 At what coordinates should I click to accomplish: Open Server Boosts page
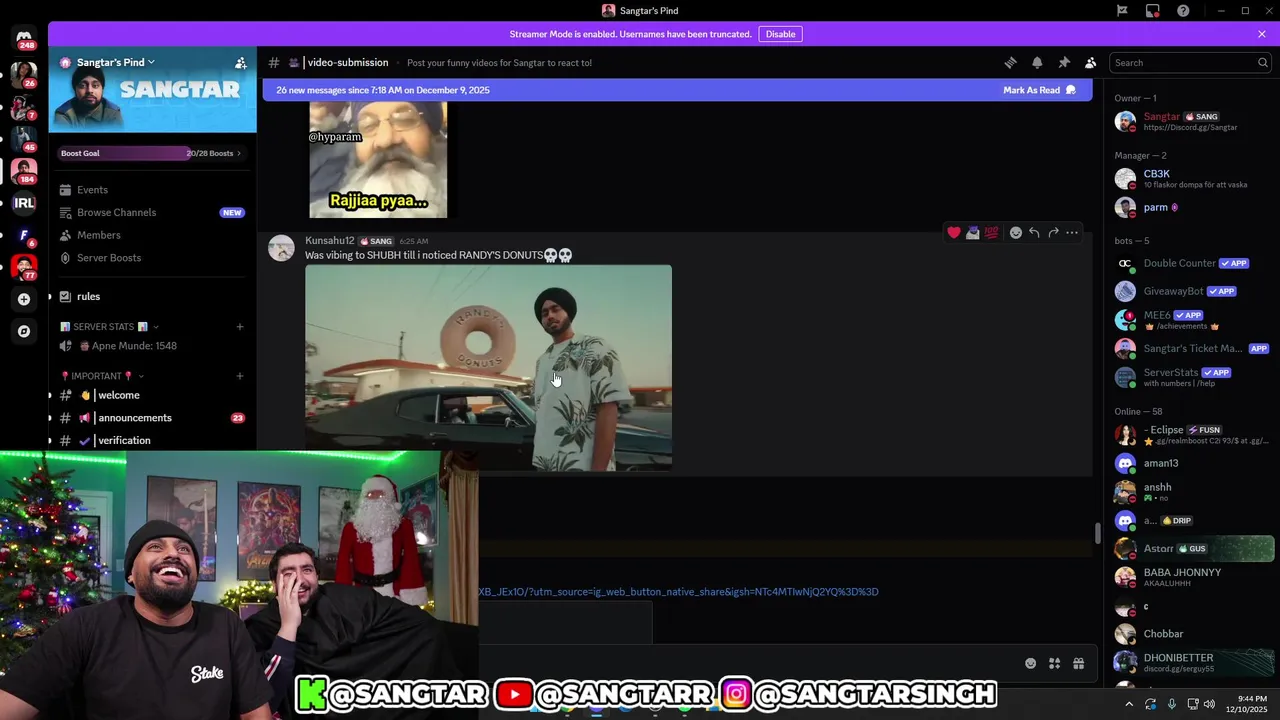152,258
